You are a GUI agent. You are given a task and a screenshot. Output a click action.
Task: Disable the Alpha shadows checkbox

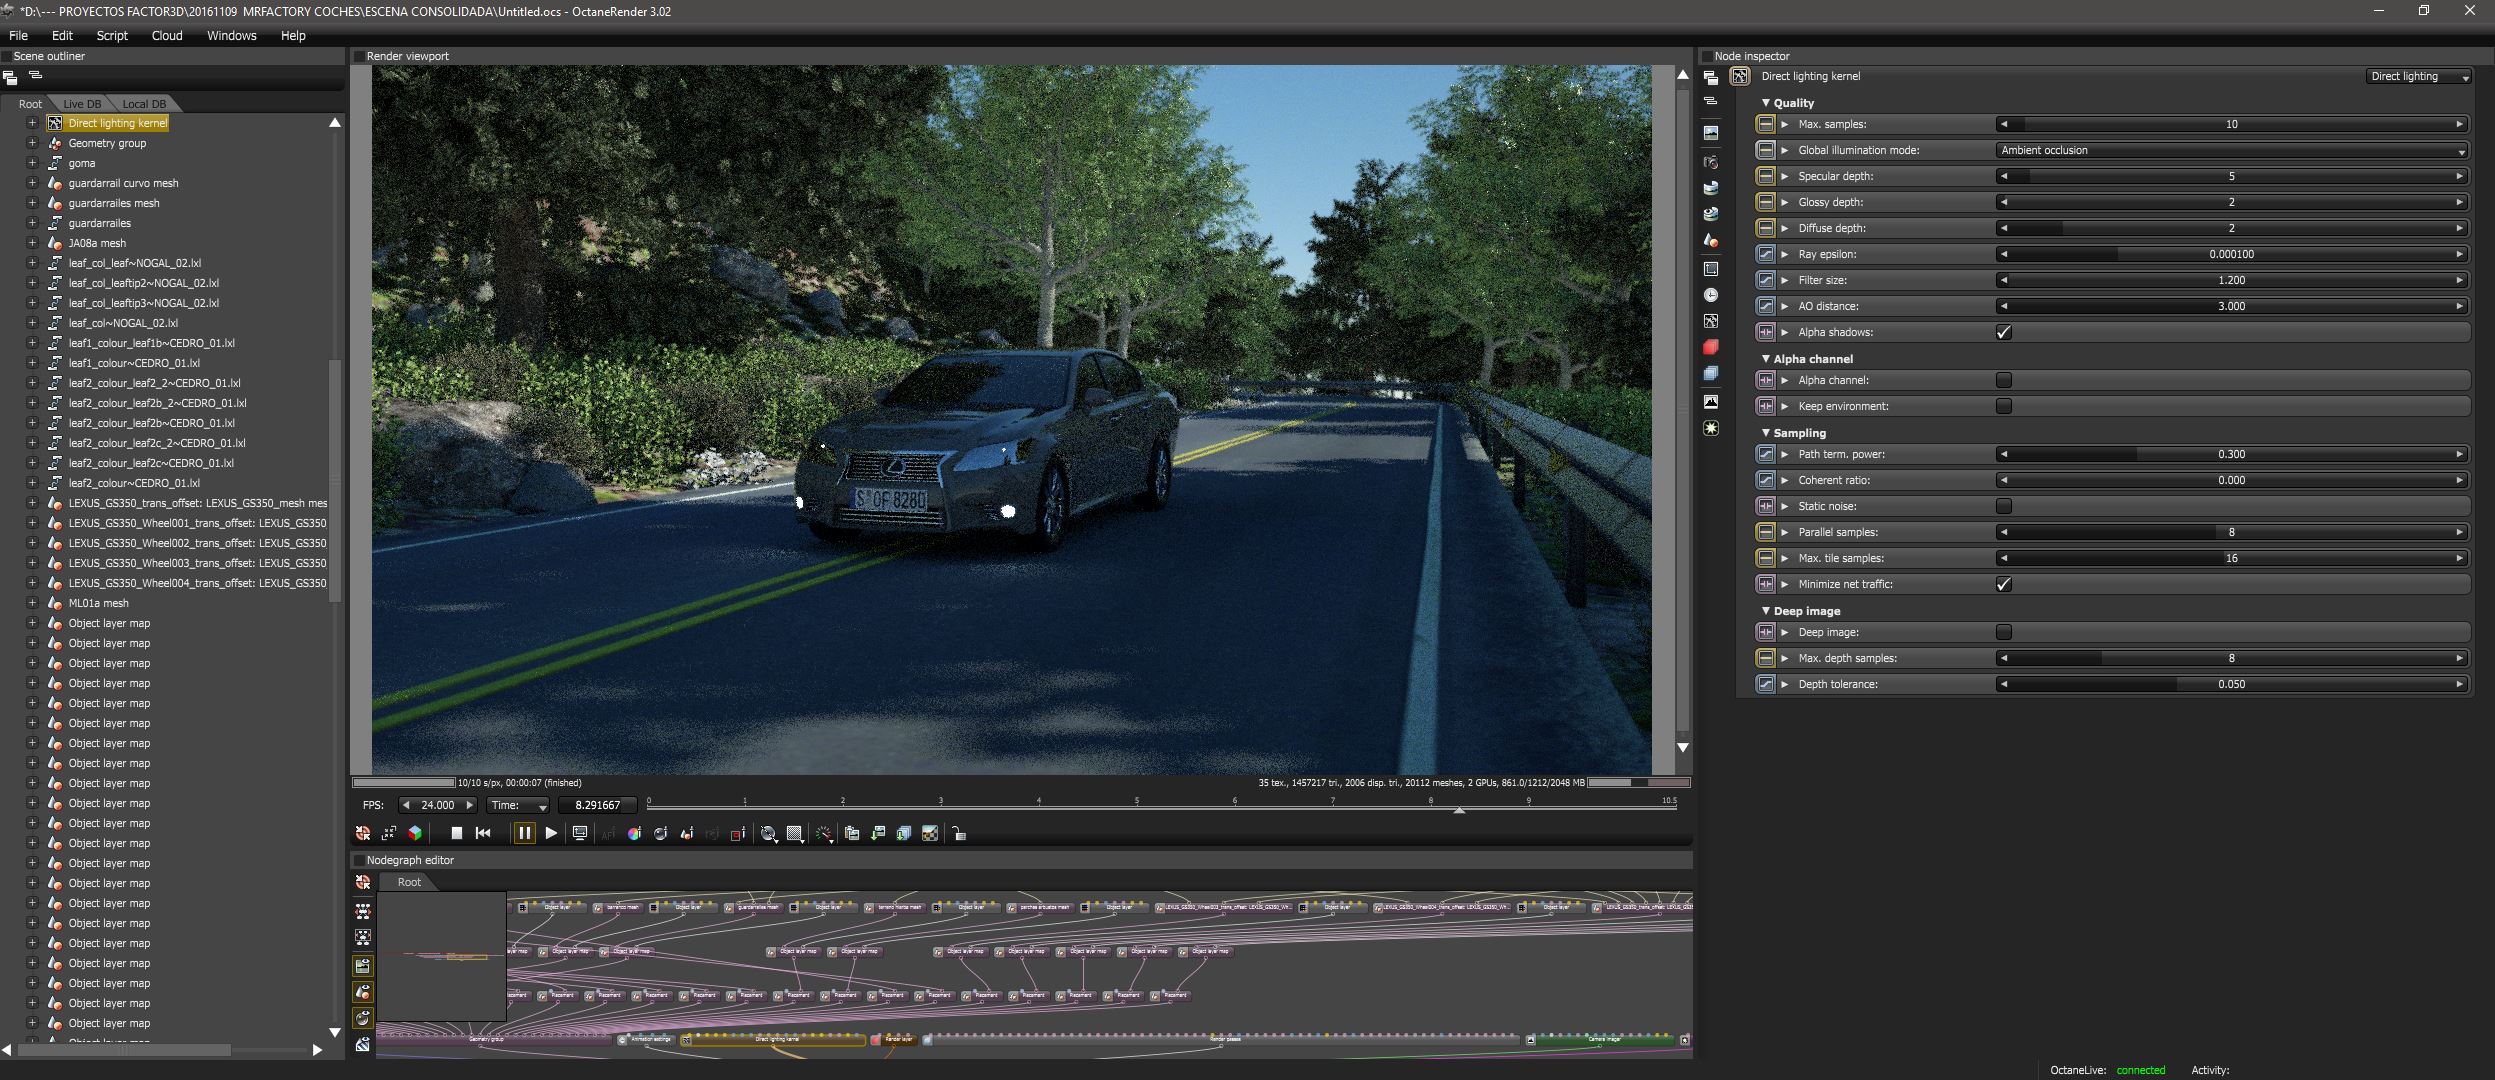[2003, 332]
